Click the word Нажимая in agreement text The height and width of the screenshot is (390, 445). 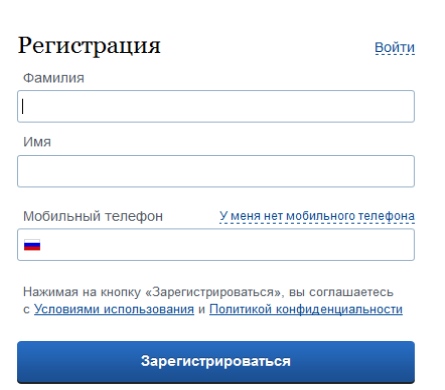point(50,292)
